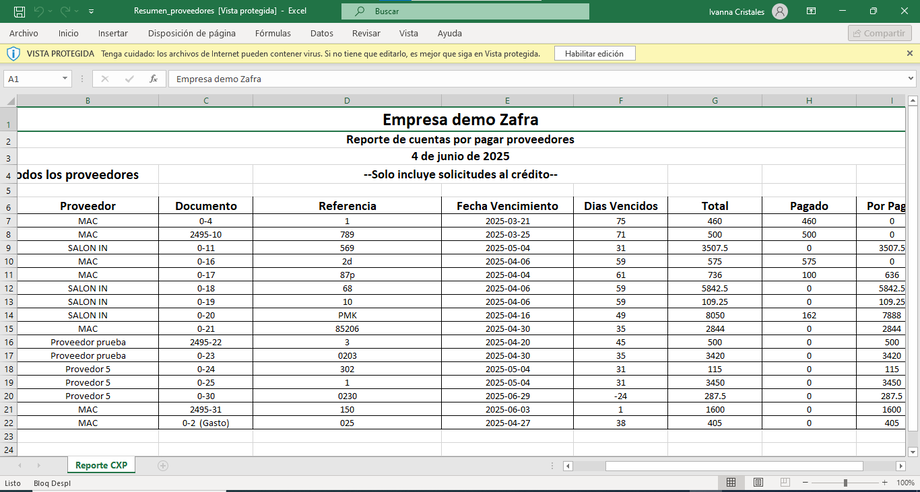The image size is (920, 492).
Task: Click the horizontal scrollbar right arrow
Action: pyautogui.click(x=901, y=466)
